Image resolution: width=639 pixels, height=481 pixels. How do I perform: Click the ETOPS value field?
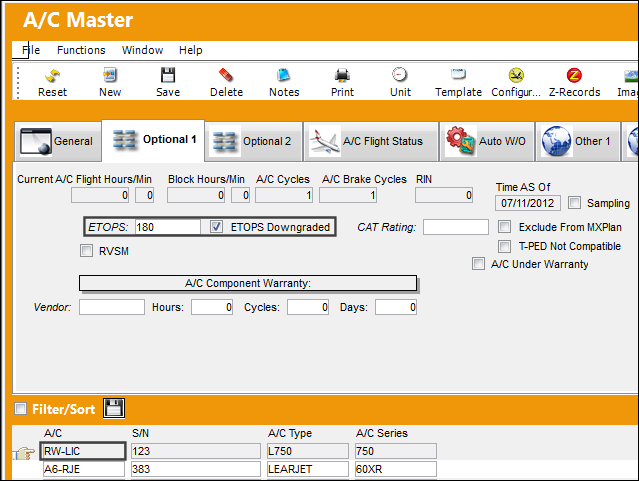(167, 227)
